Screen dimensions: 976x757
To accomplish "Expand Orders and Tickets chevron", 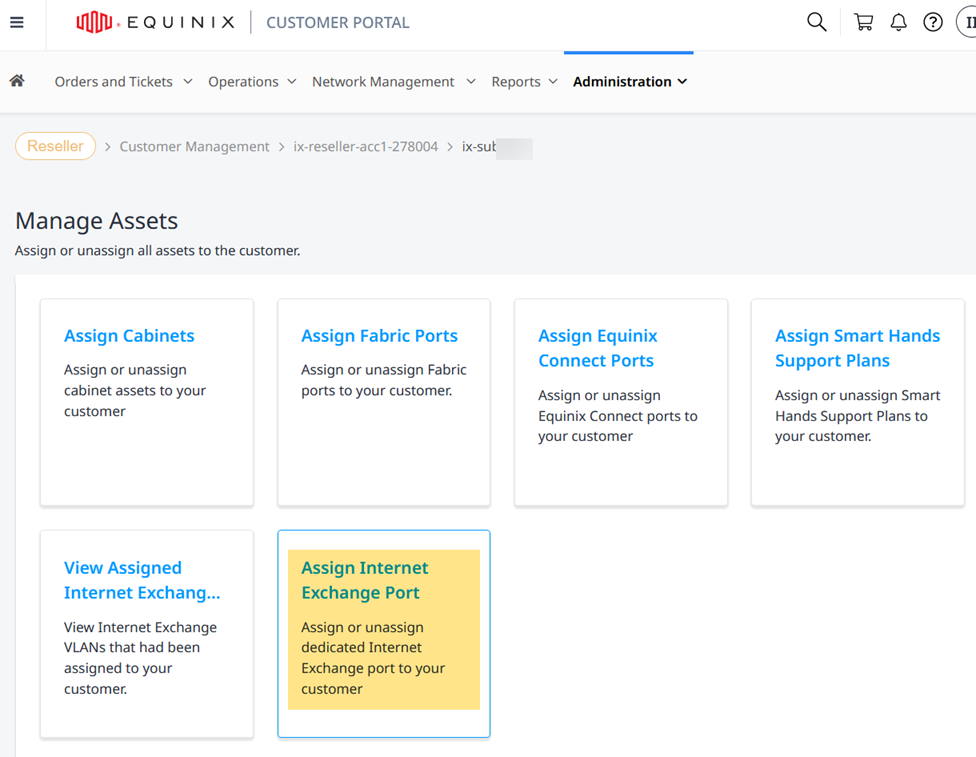I will [187, 82].
